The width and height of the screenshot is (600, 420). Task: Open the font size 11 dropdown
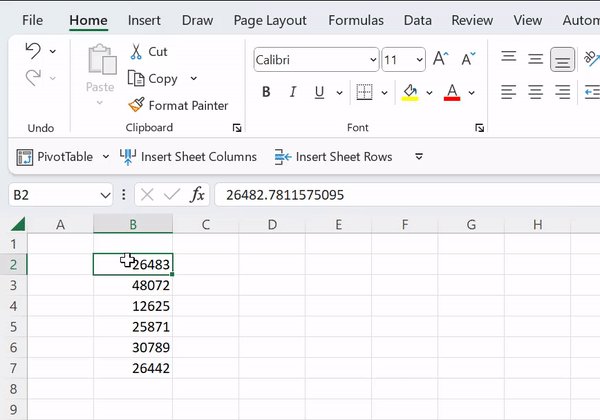click(x=419, y=60)
